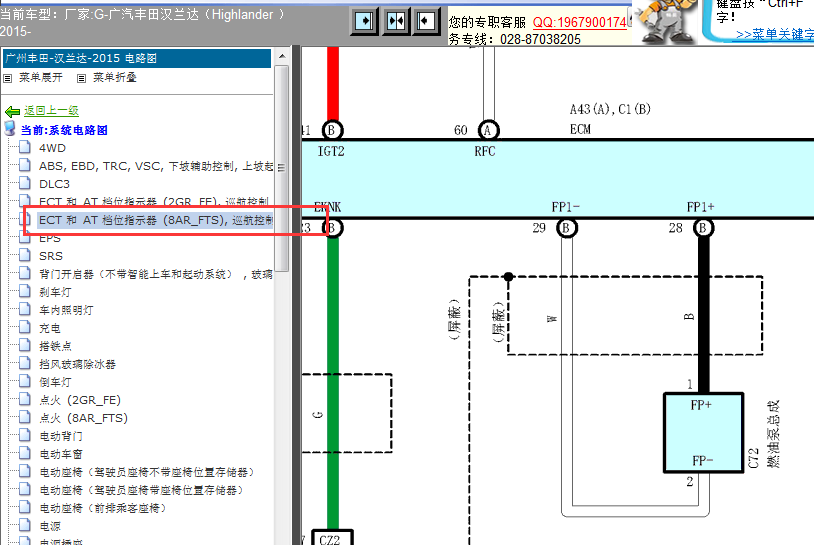Click the document icon beside 电动背门
The width and height of the screenshot is (814, 545).
[x=24, y=434]
